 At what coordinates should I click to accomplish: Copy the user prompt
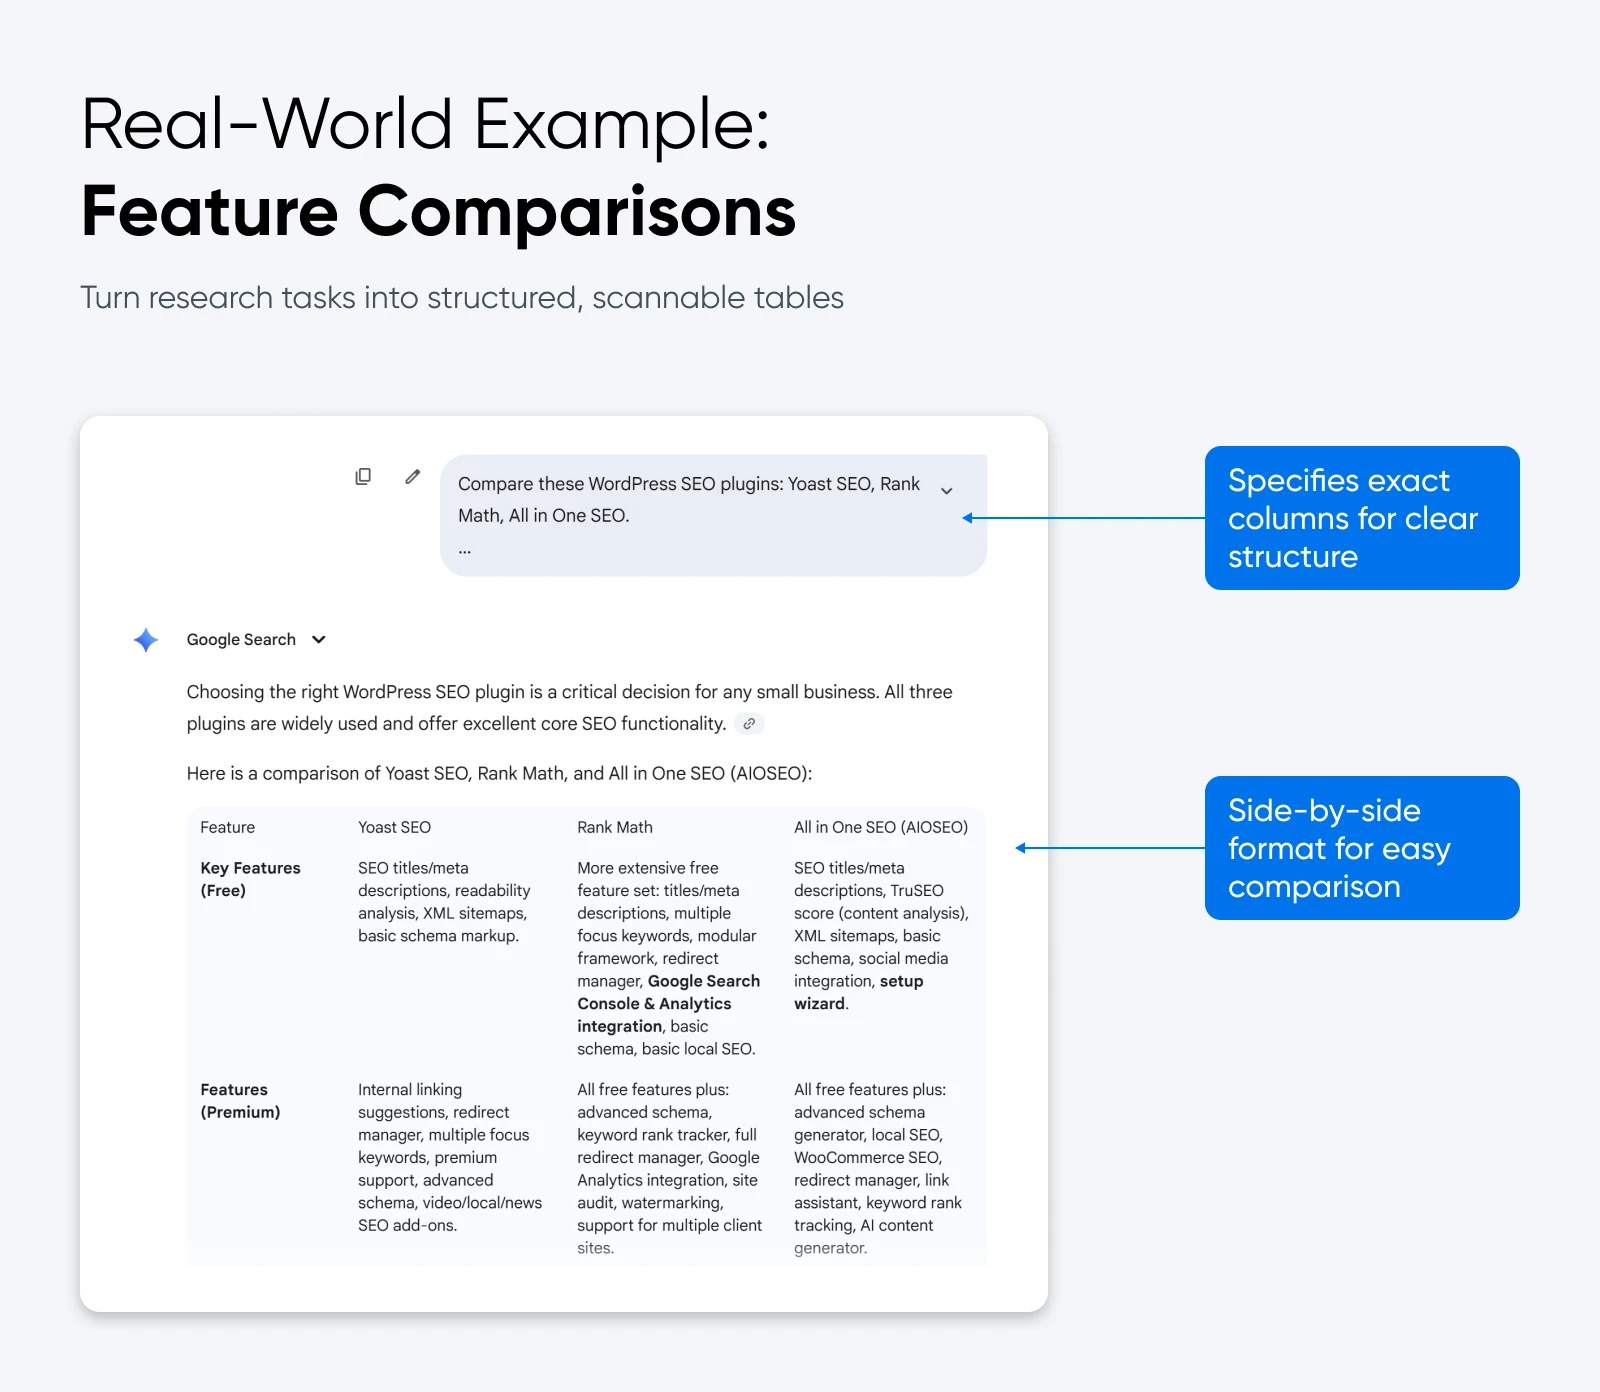point(363,476)
